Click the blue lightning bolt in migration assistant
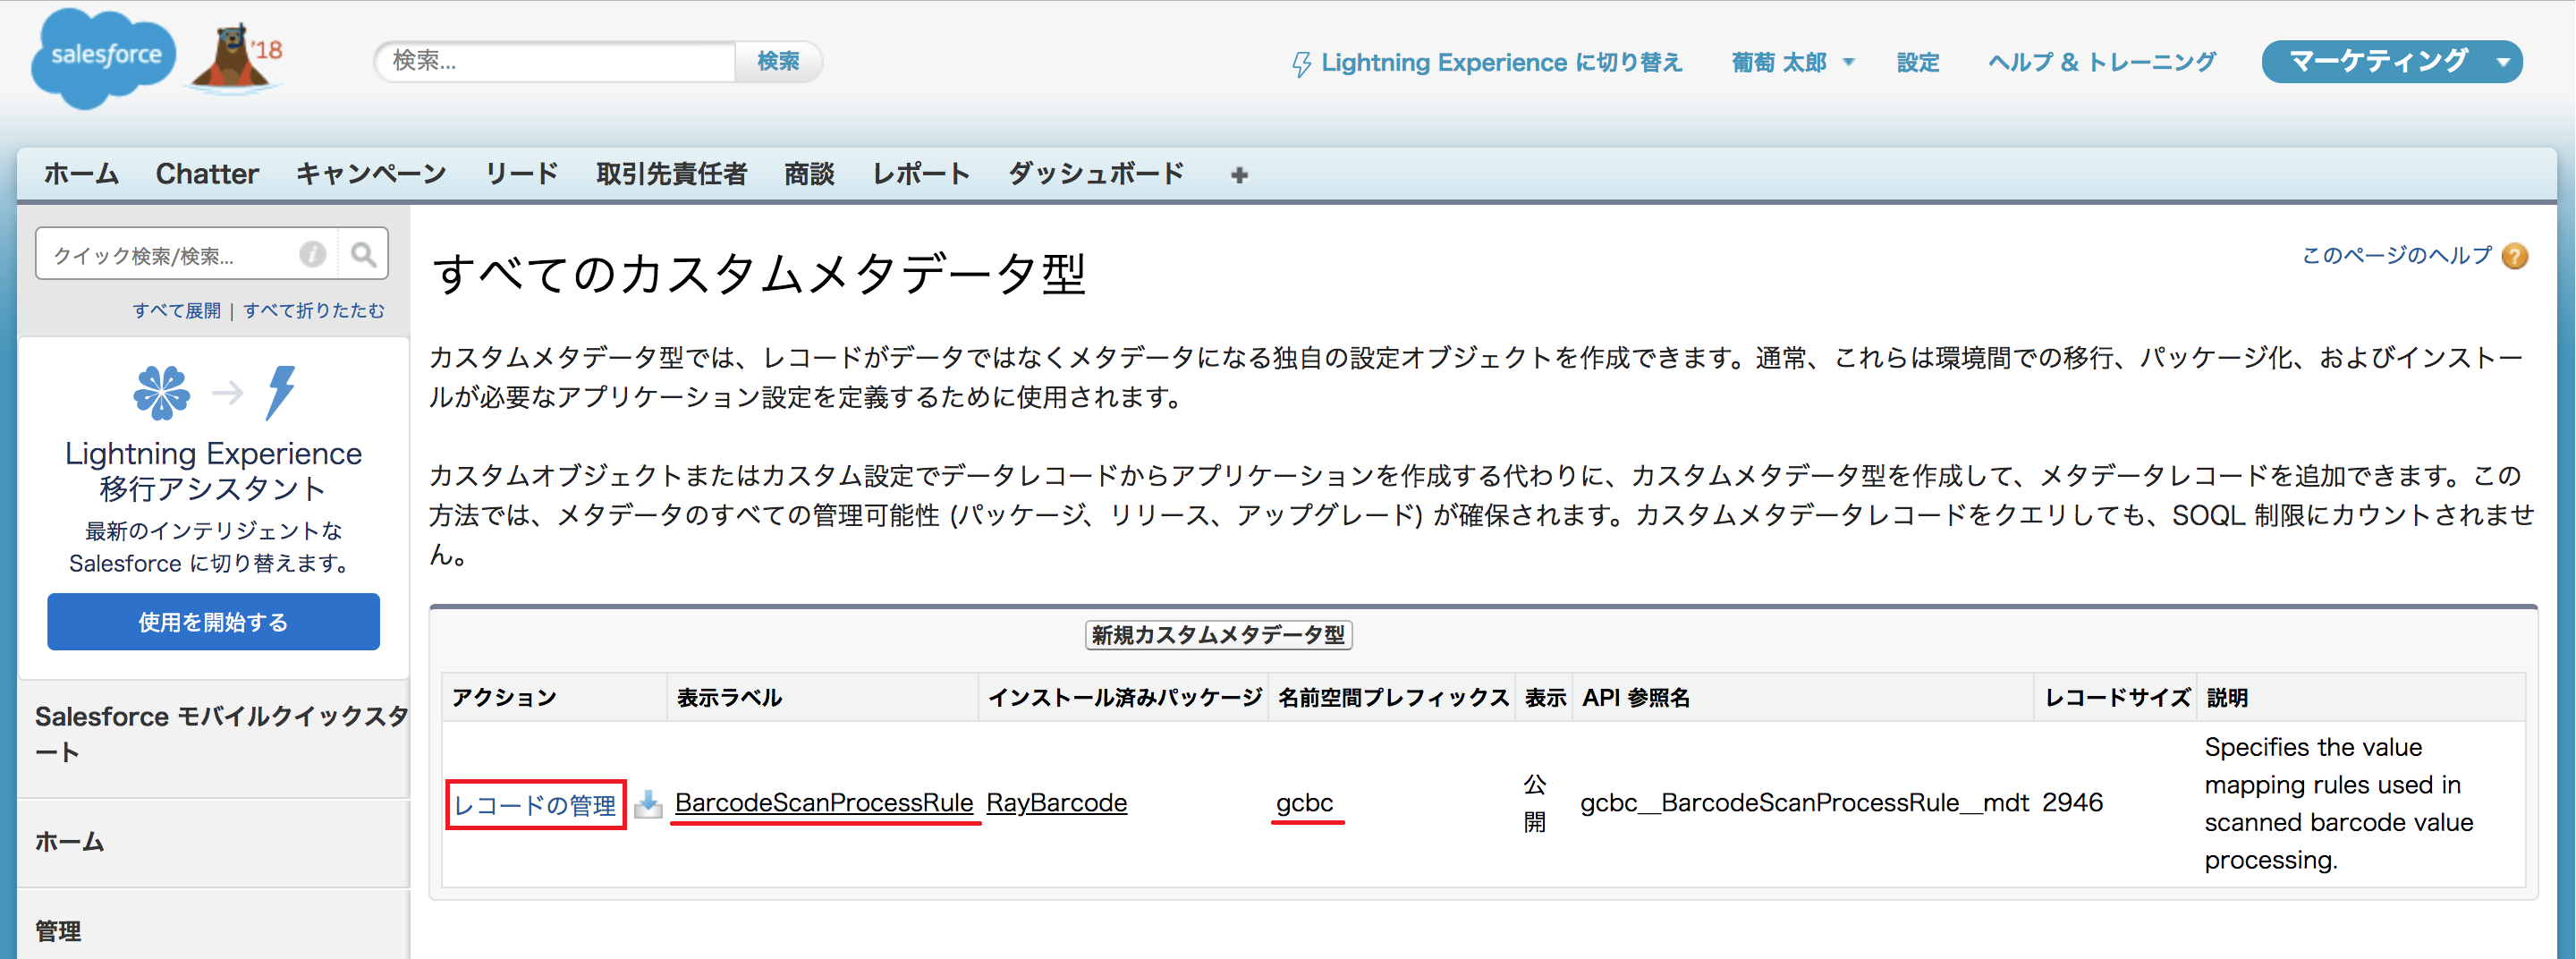Viewport: 2576px width, 959px height. point(281,392)
